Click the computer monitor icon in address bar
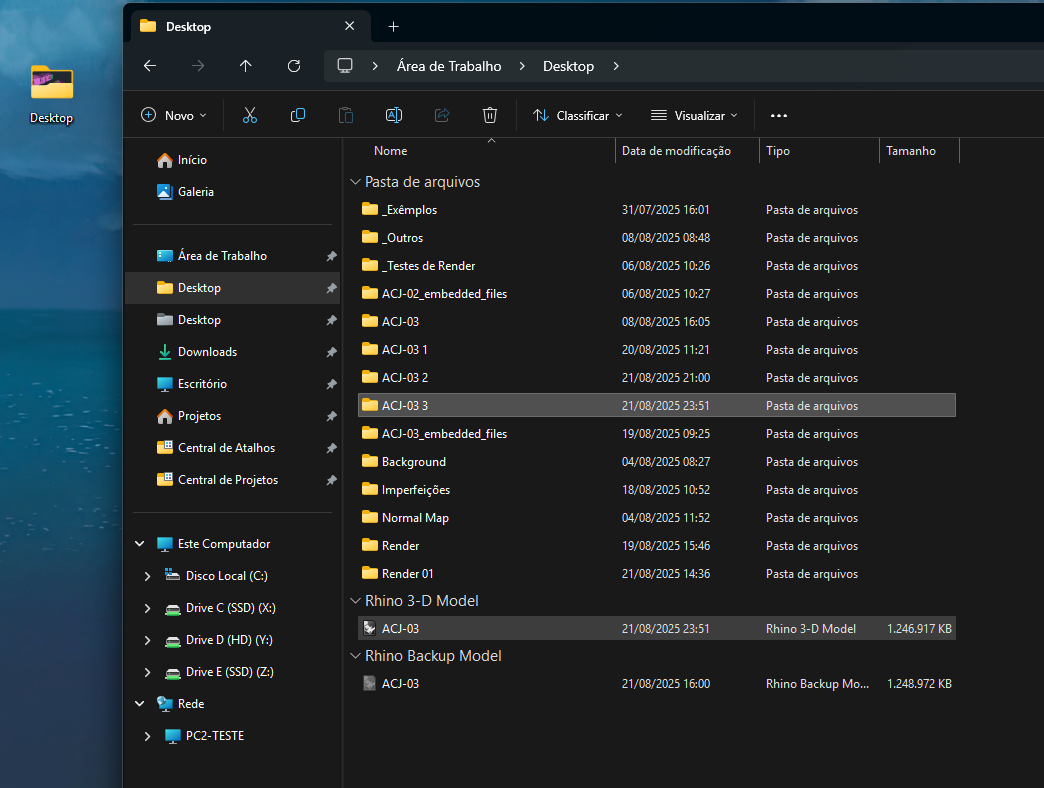This screenshot has height=788, width=1044. pyautogui.click(x=345, y=66)
